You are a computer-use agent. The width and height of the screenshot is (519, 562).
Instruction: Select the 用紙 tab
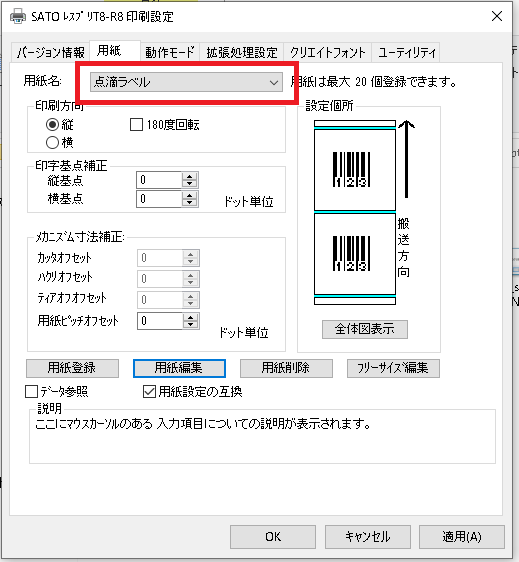tap(114, 51)
